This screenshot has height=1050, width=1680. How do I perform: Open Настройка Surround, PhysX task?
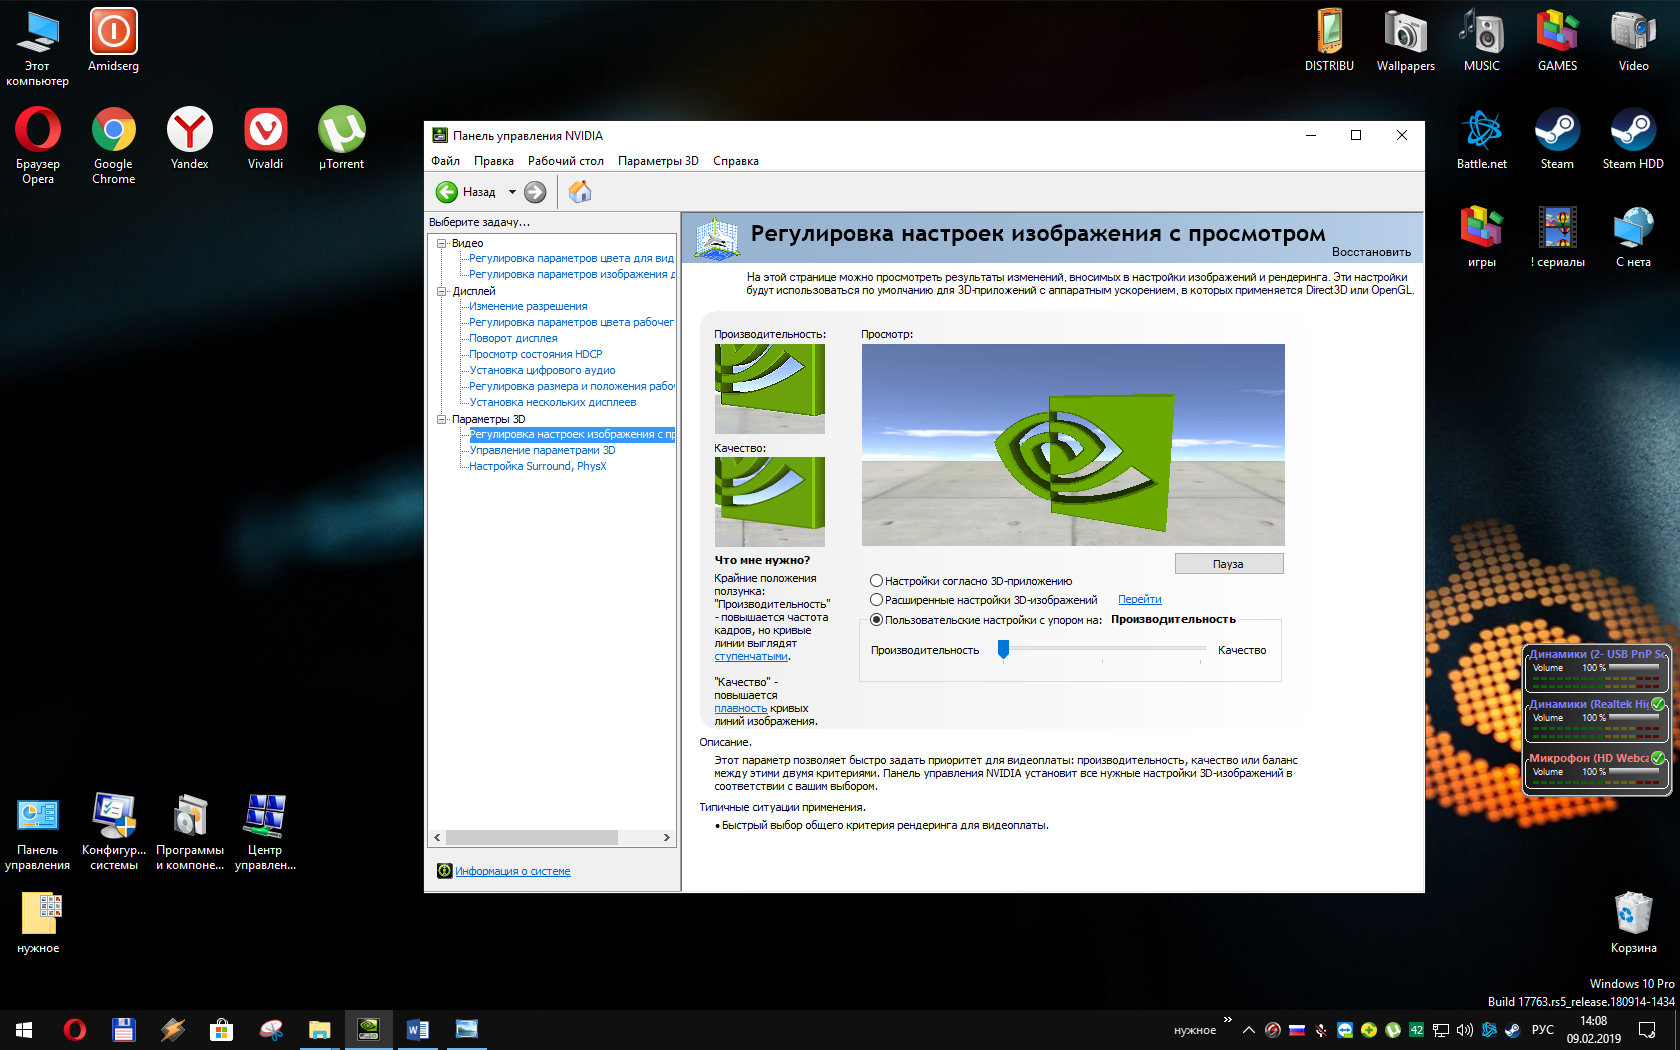coord(538,467)
